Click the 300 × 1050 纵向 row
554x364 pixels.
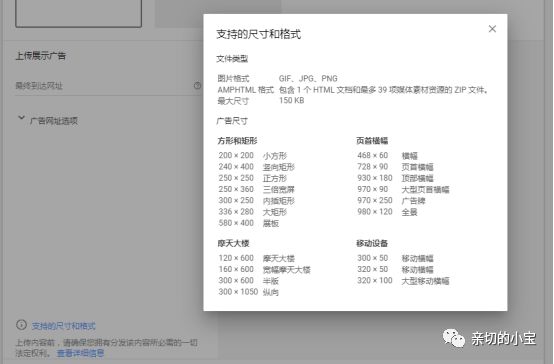[x=249, y=292]
